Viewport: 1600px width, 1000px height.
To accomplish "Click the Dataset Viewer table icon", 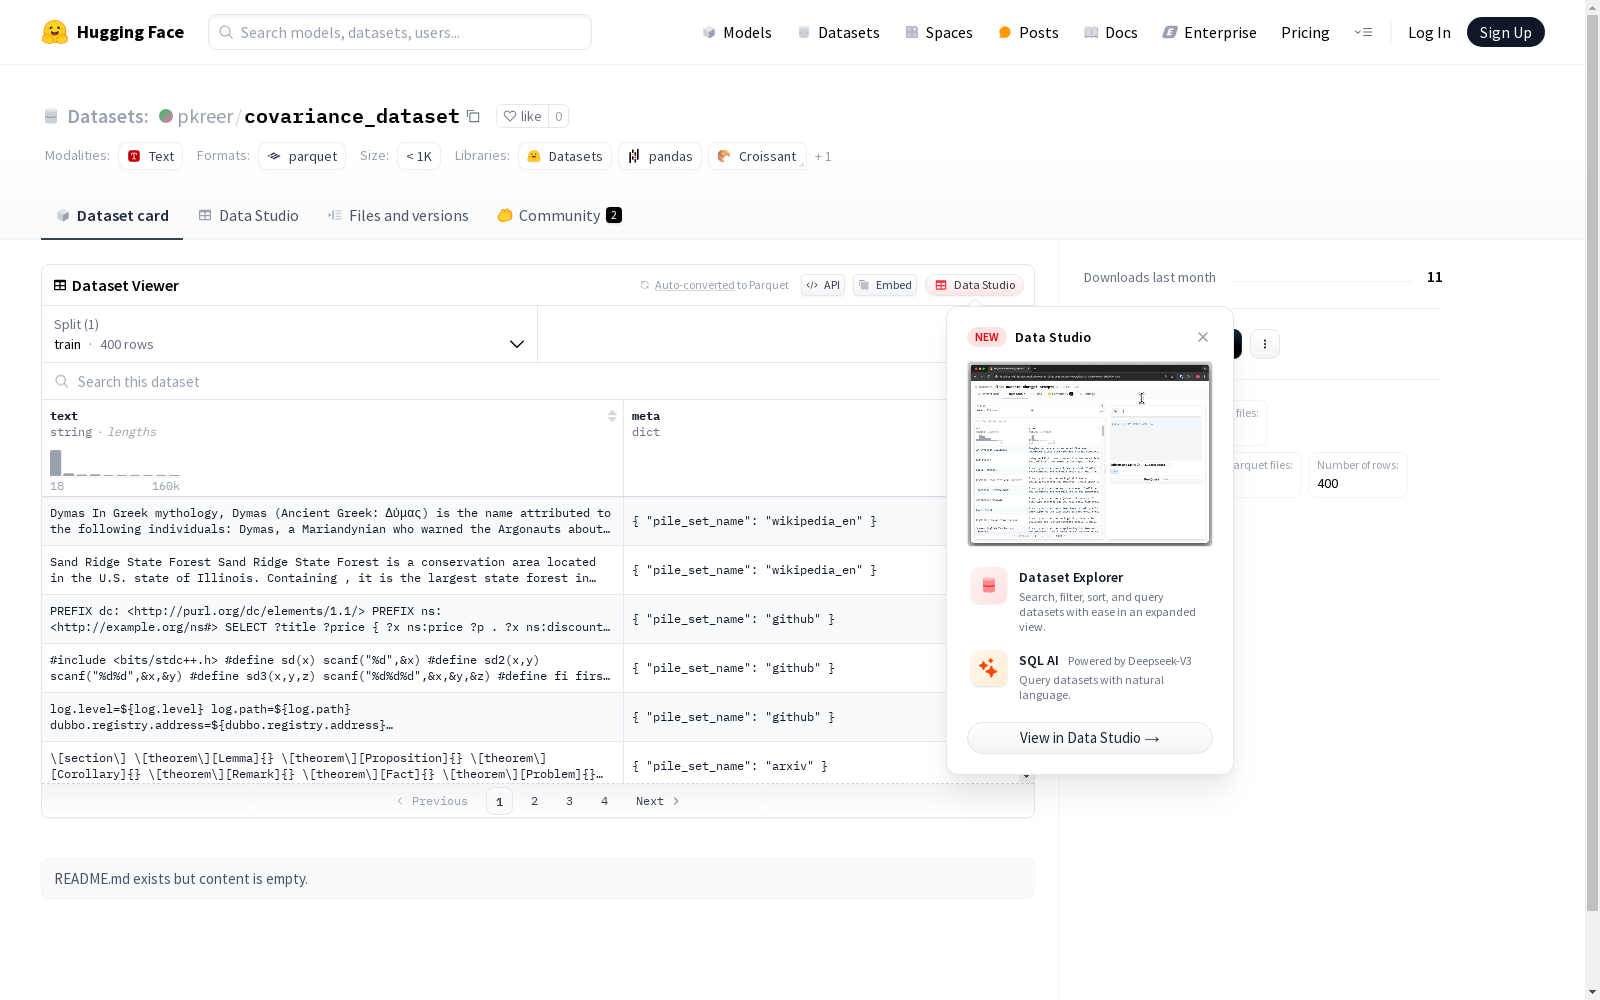I will tap(60, 285).
